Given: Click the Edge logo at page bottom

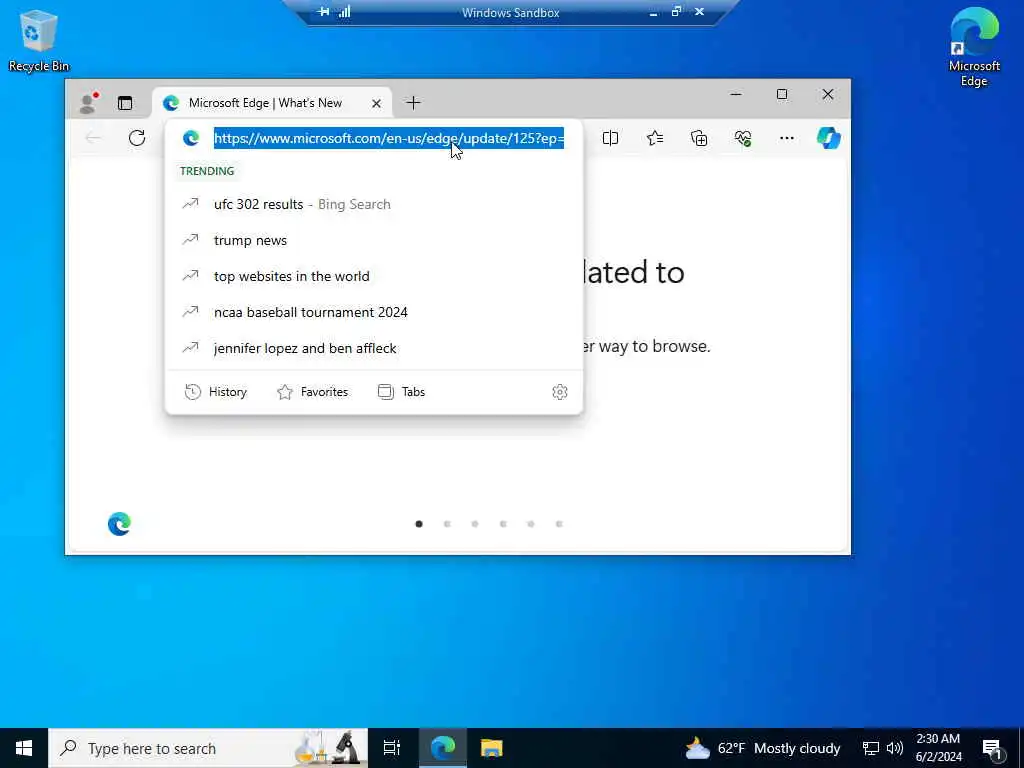Looking at the screenshot, I should pos(120,524).
